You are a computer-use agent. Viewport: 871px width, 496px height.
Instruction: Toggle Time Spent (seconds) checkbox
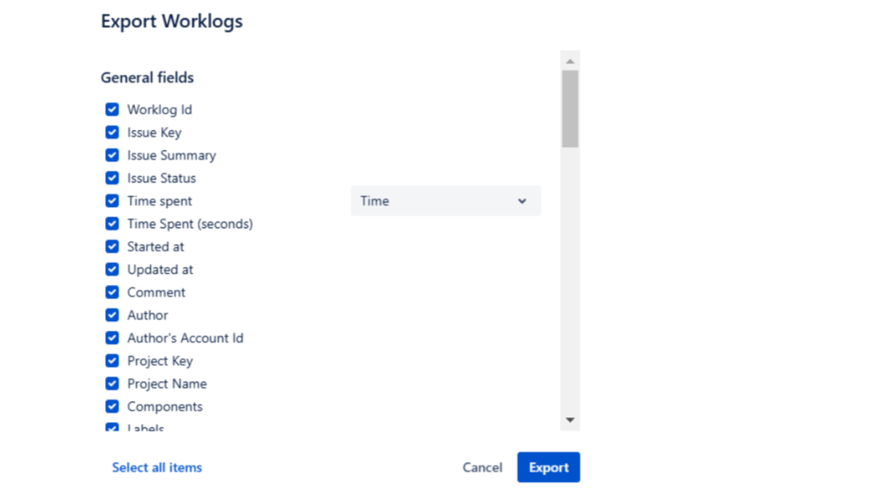click(112, 224)
